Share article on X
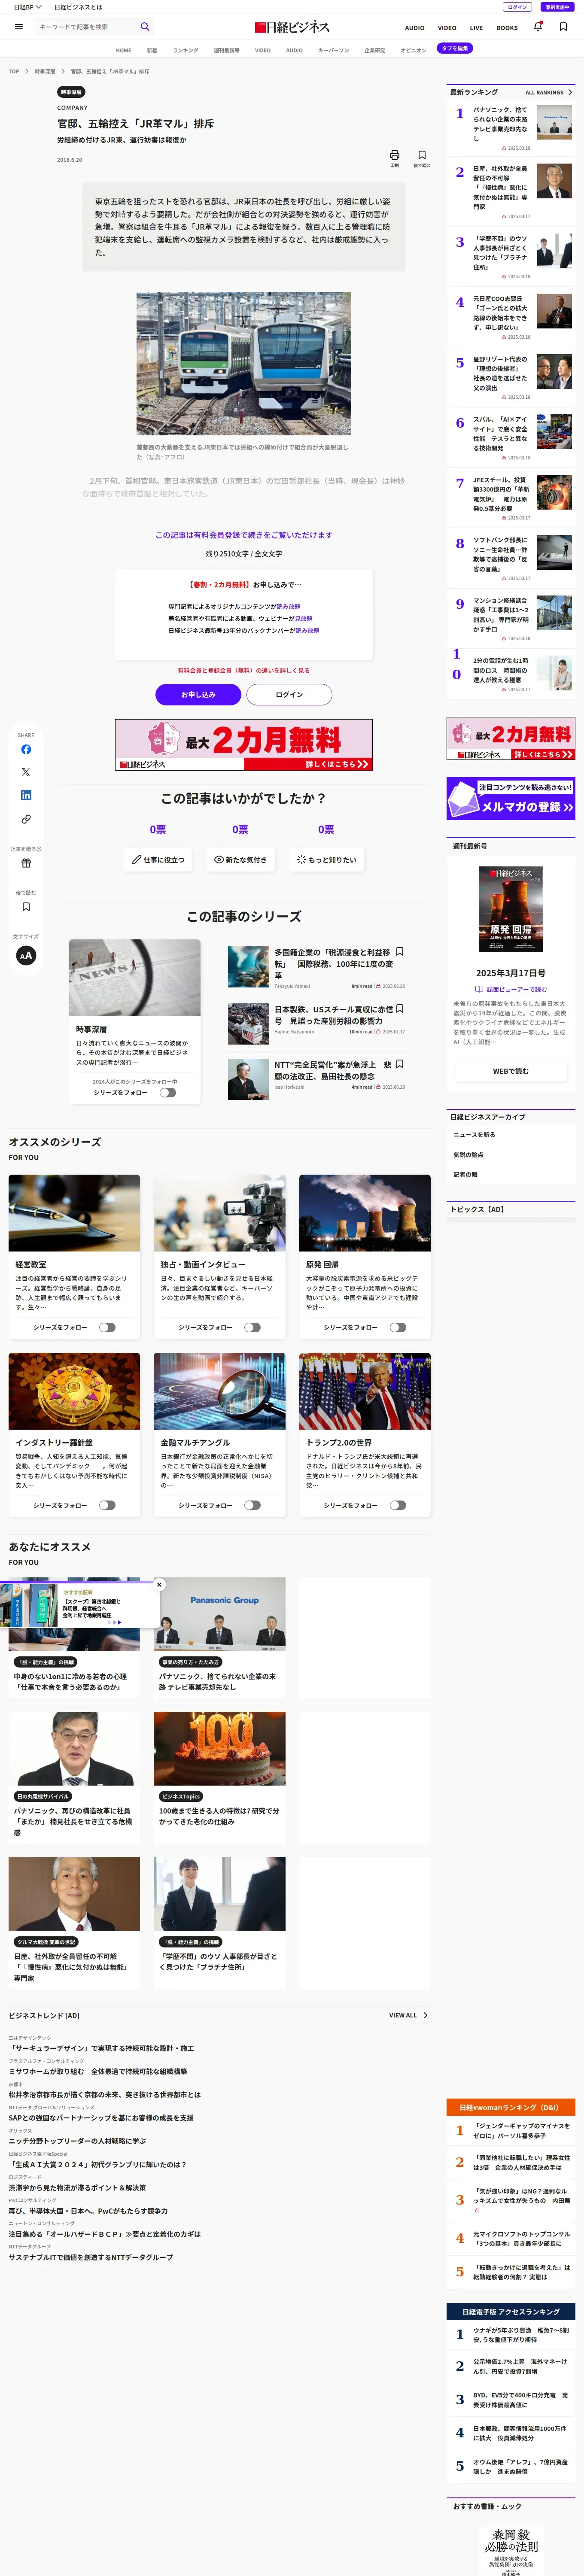The height and width of the screenshot is (2576, 584). coord(26,773)
